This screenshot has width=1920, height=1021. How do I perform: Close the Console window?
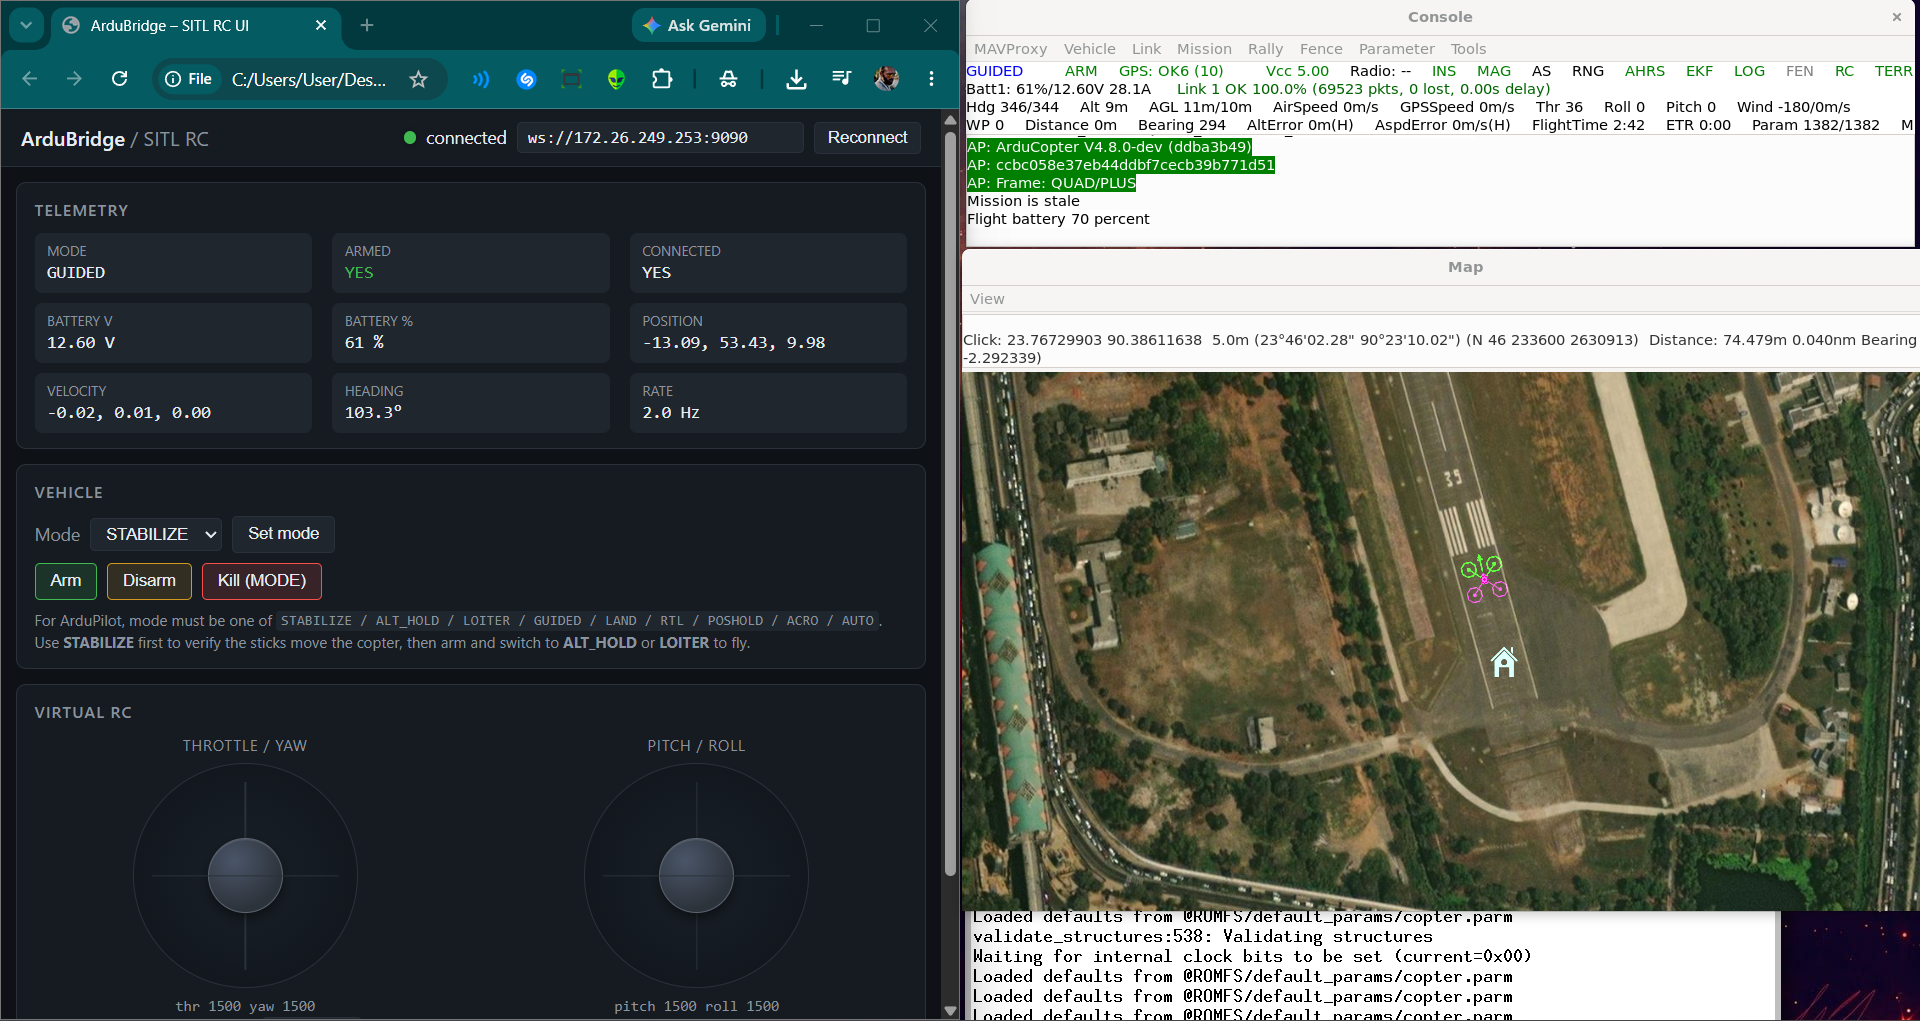point(1896,17)
